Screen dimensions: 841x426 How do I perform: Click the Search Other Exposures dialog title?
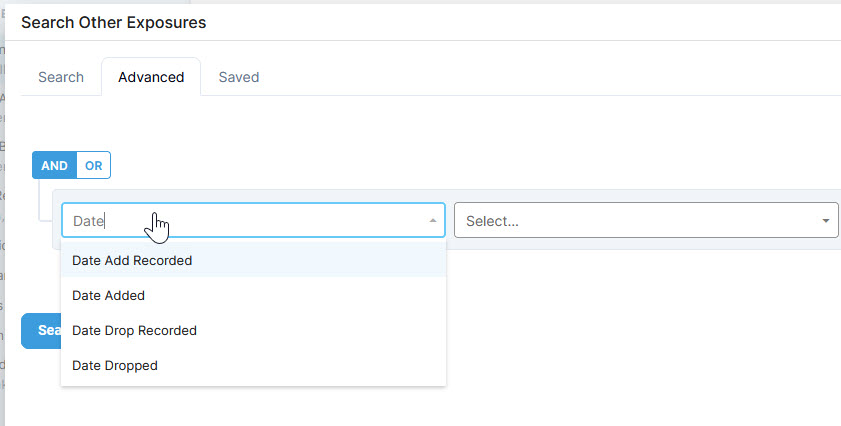[114, 23]
